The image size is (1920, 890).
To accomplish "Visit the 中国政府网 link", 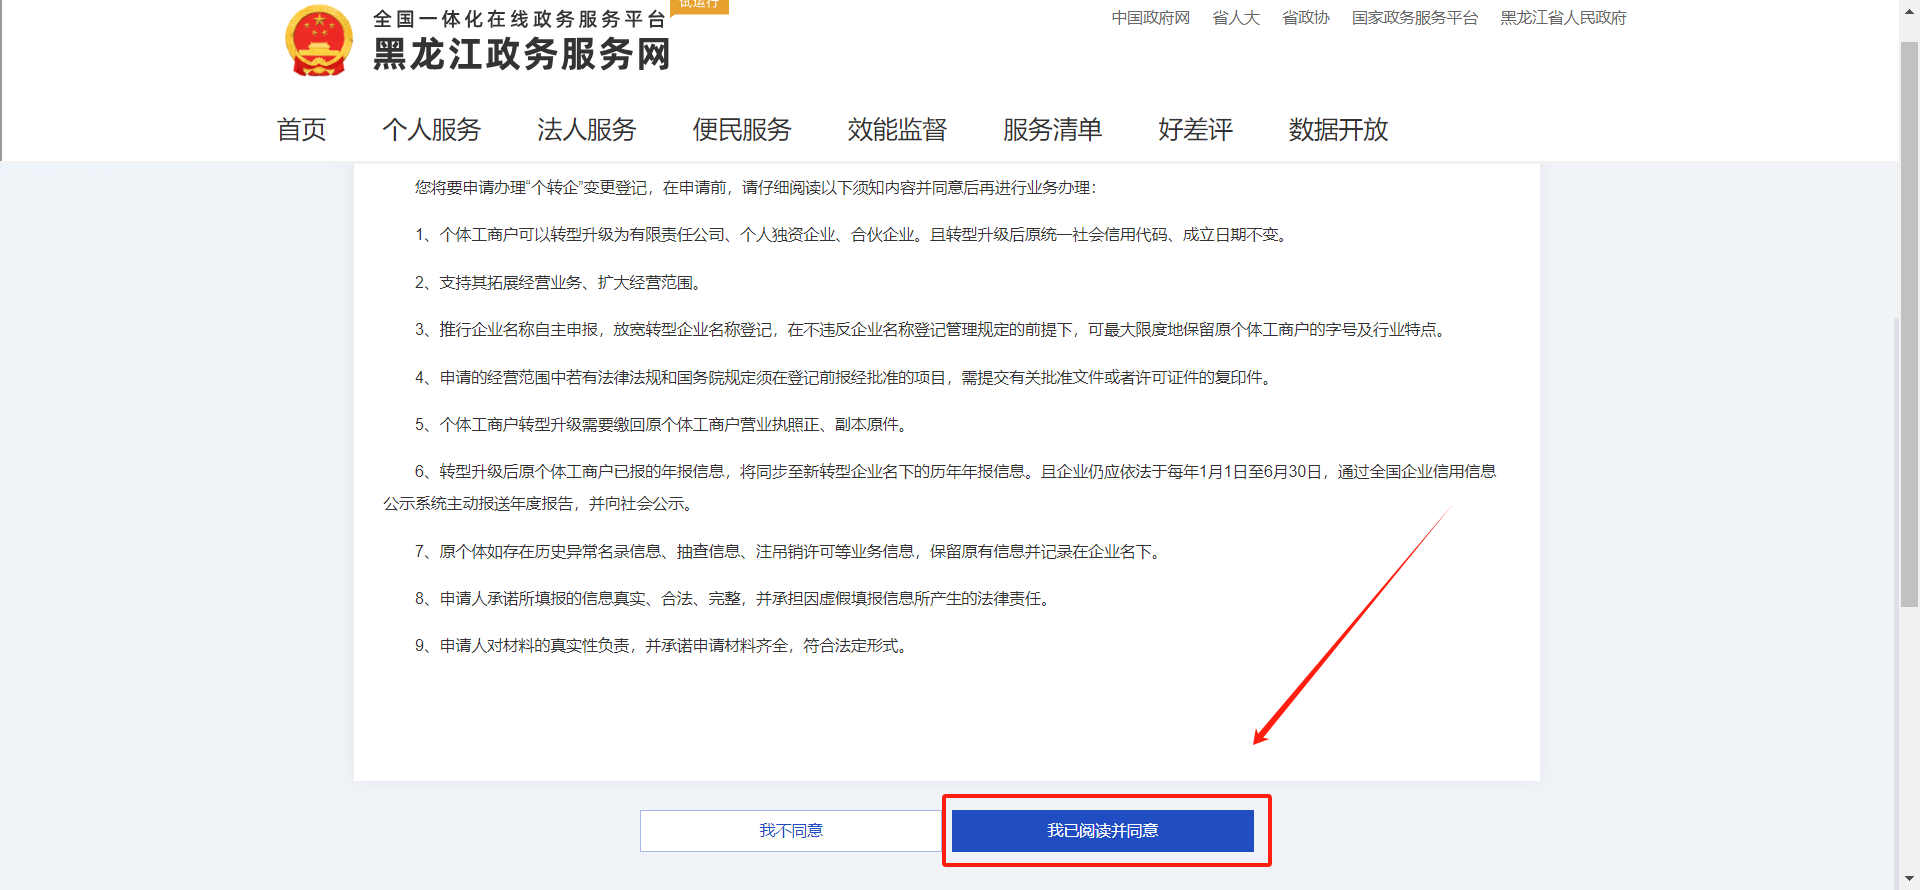I will tap(1150, 18).
